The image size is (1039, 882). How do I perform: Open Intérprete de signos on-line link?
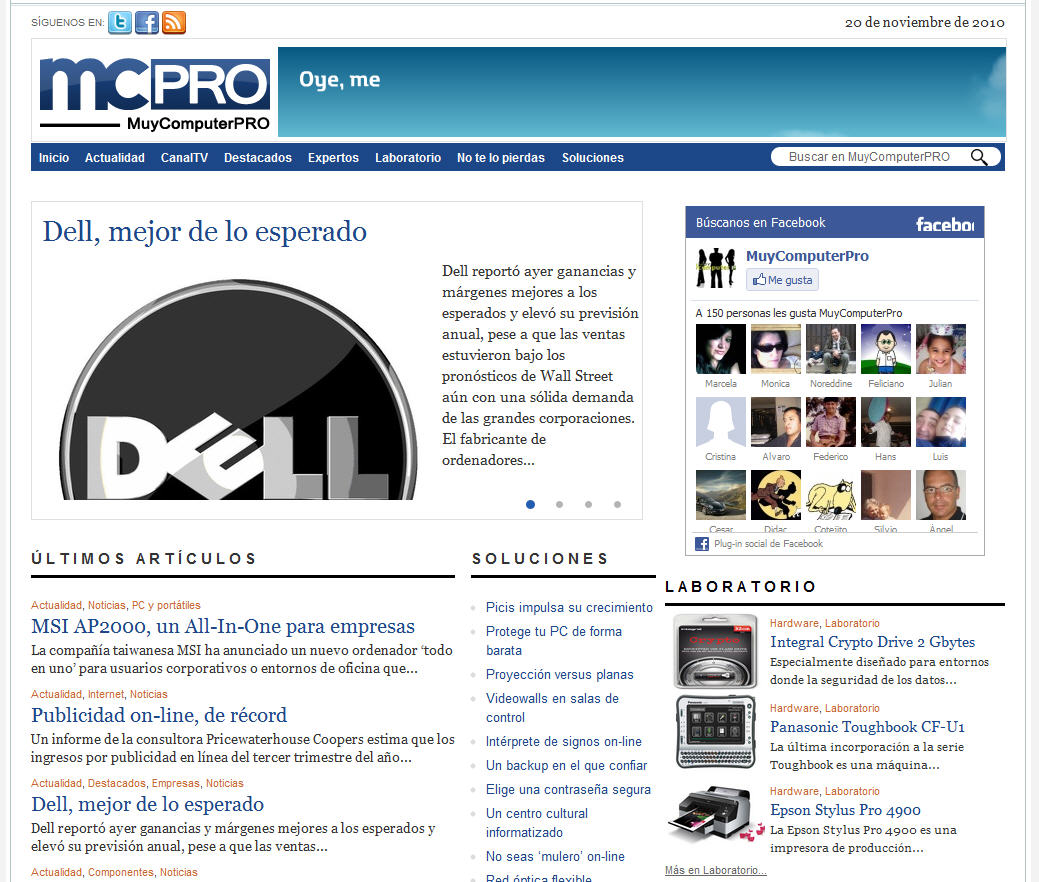[x=564, y=742]
